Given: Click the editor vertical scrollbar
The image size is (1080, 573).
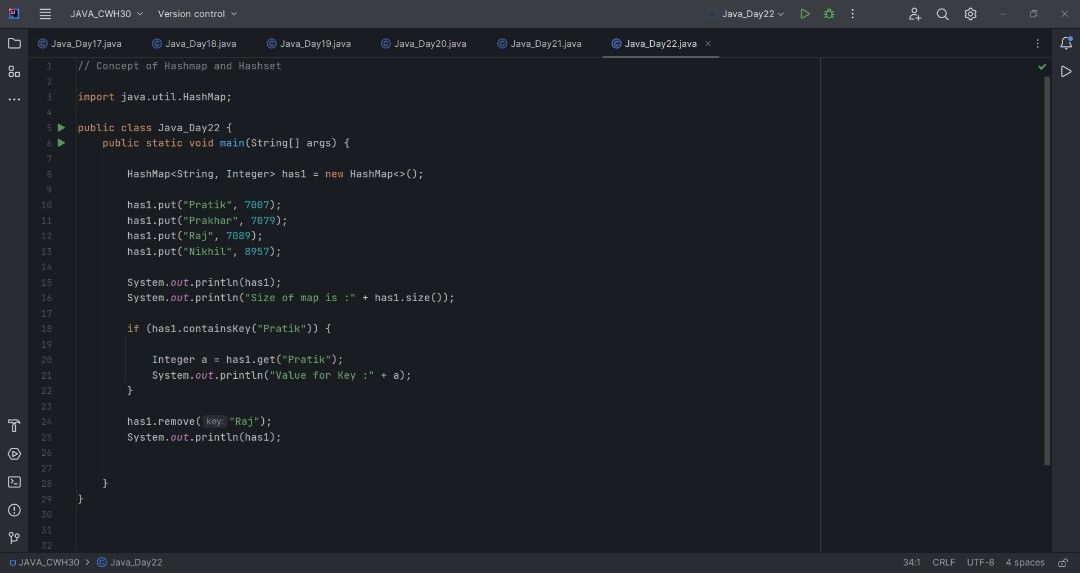Looking at the screenshot, I should (x=1047, y=271).
